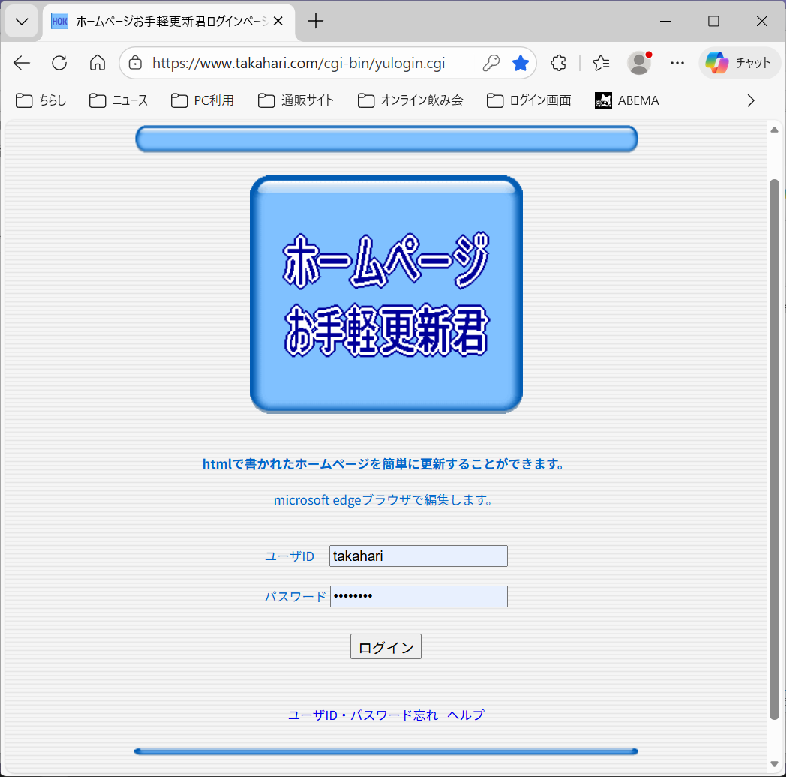Image resolution: width=786 pixels, height=778 pixels.
Task: Open the Copilot チャット button
Action: coord(740,63)
